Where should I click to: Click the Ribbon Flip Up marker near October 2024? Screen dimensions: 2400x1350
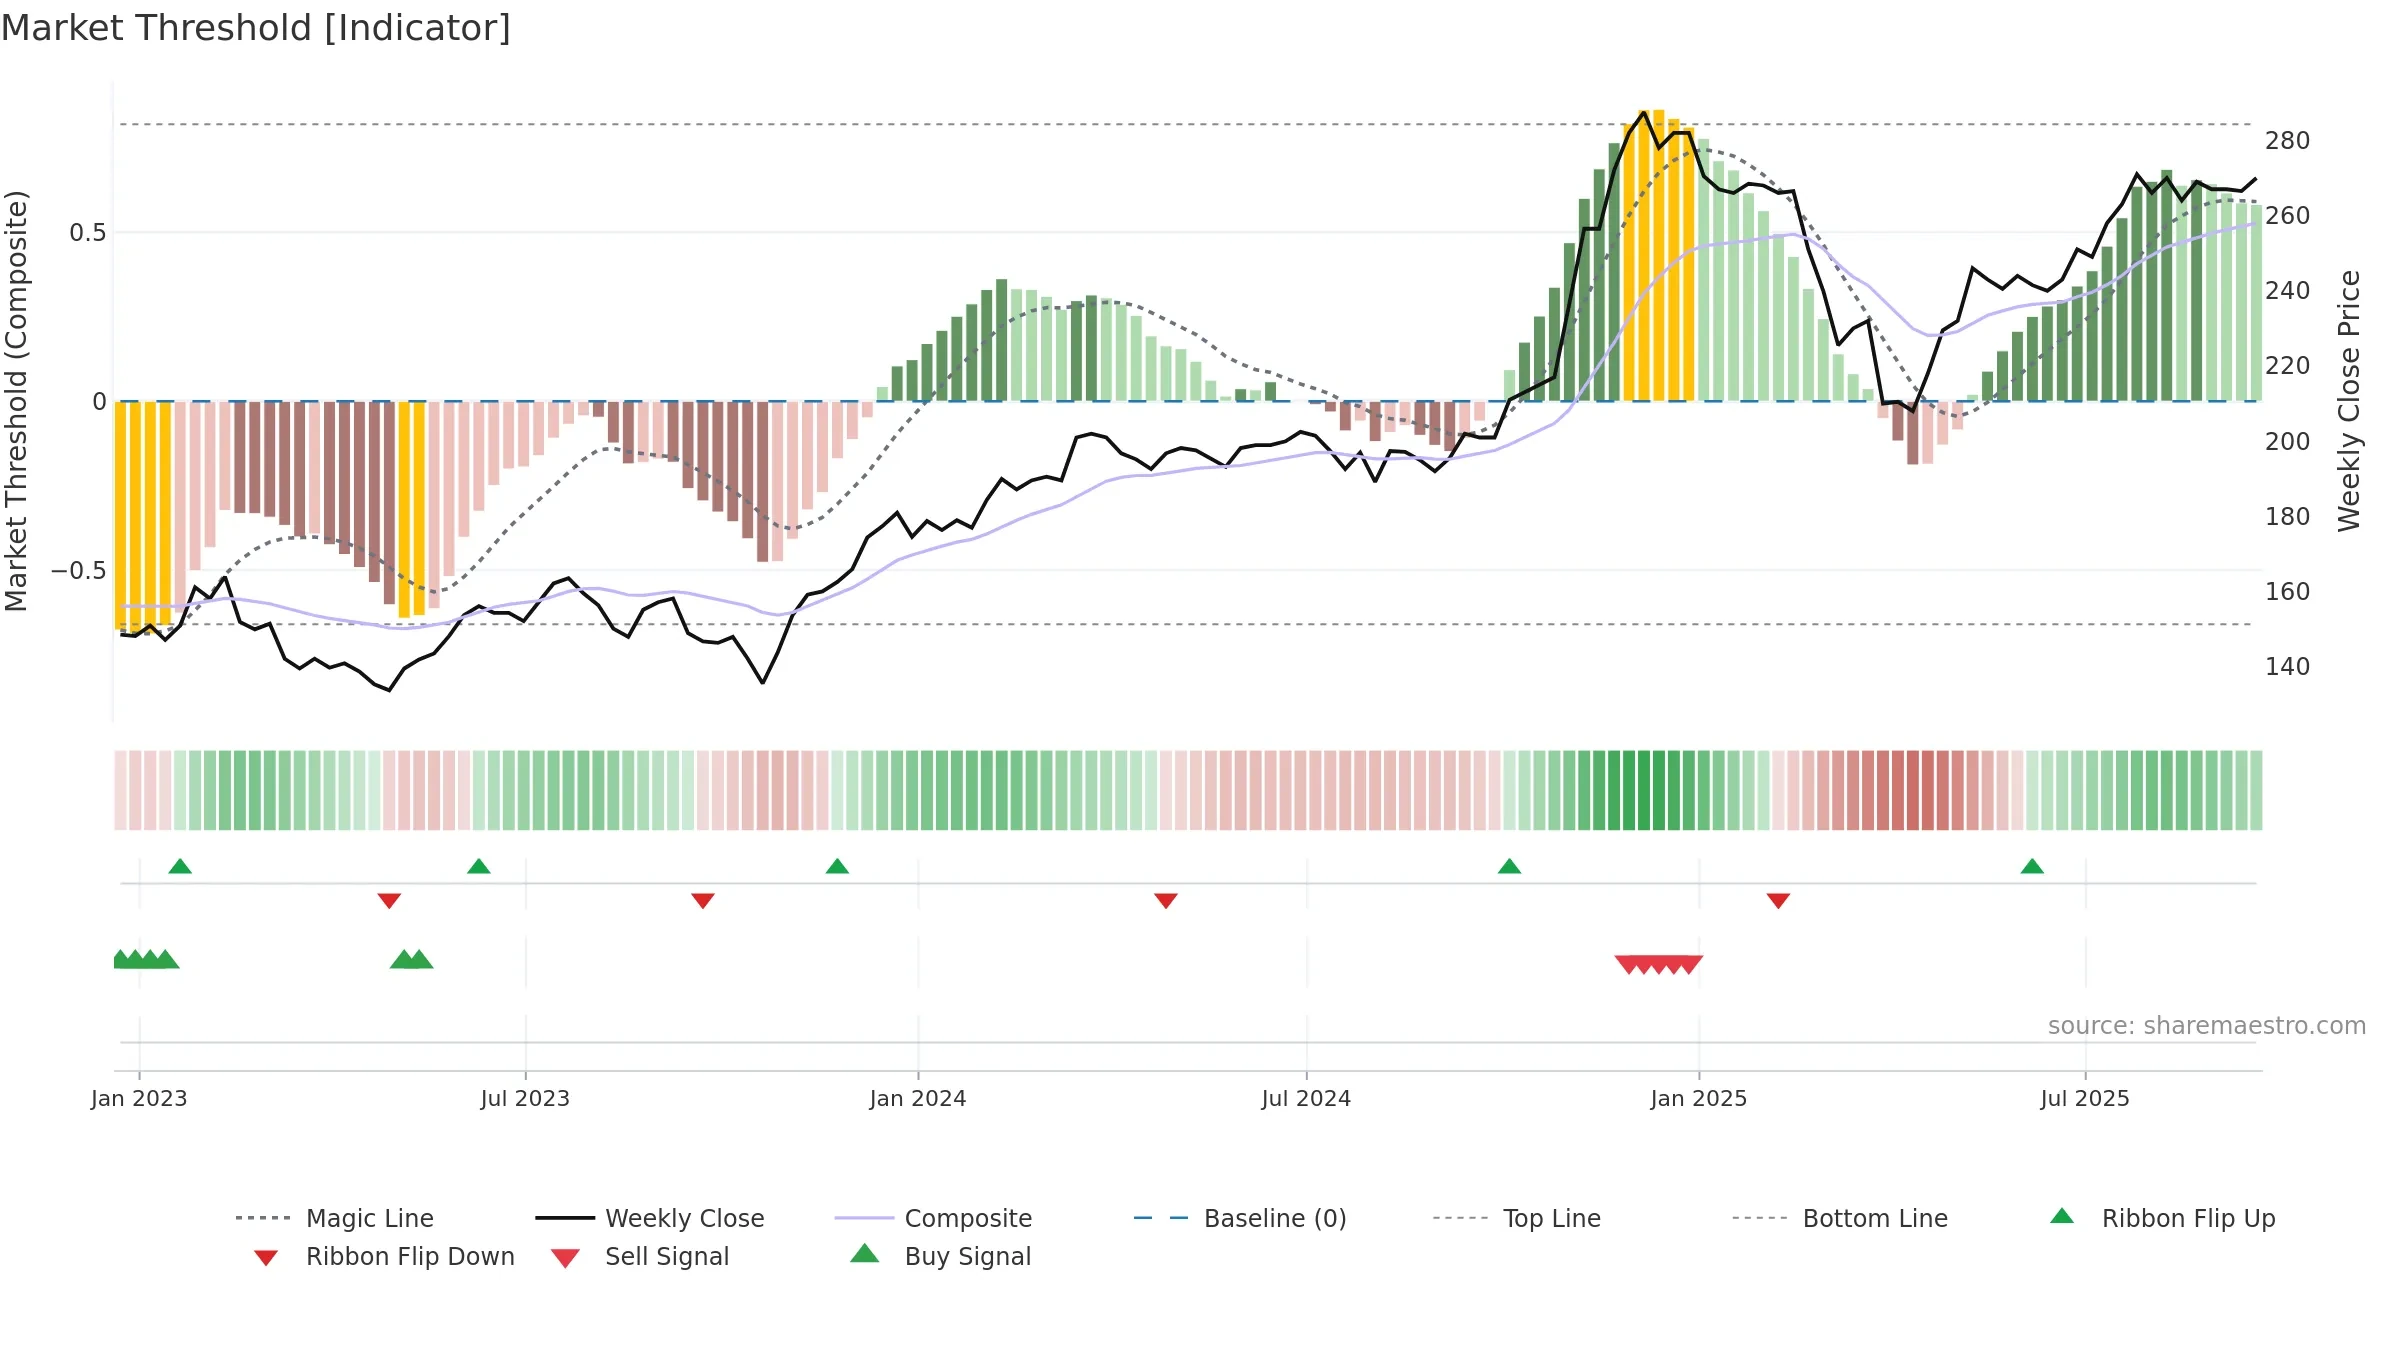tap(1509, 866)
